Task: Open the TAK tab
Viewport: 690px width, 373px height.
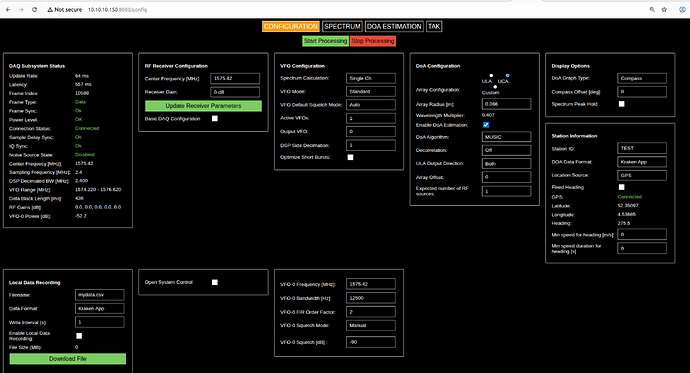Action: point(434,26)
